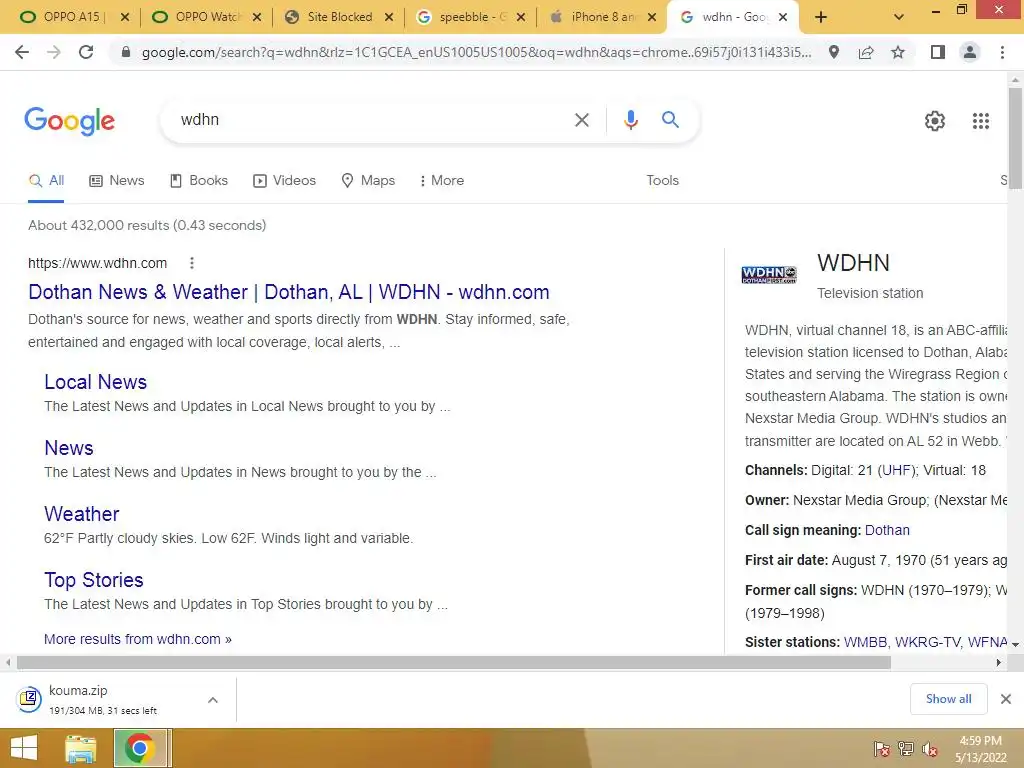The height and width of the screenshot is (768, 1024).
Task: View site security lock info
Action: coord(126,52)
